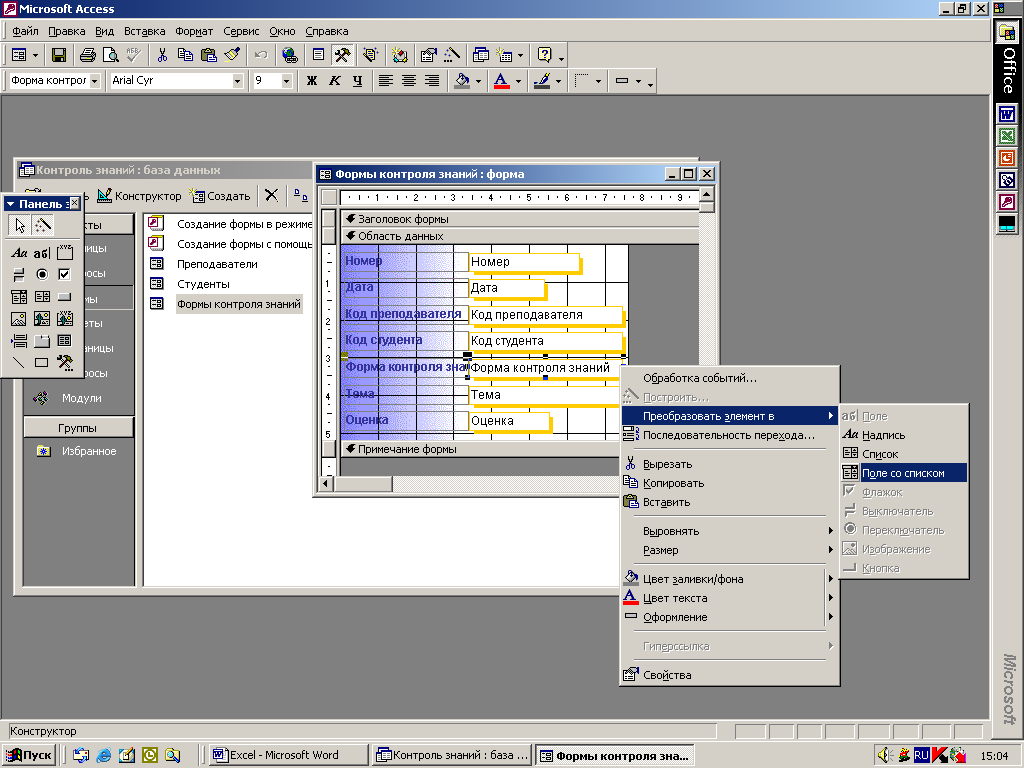
Task: Select the Check Box tool in the toolbox
Action: point(65,274)
